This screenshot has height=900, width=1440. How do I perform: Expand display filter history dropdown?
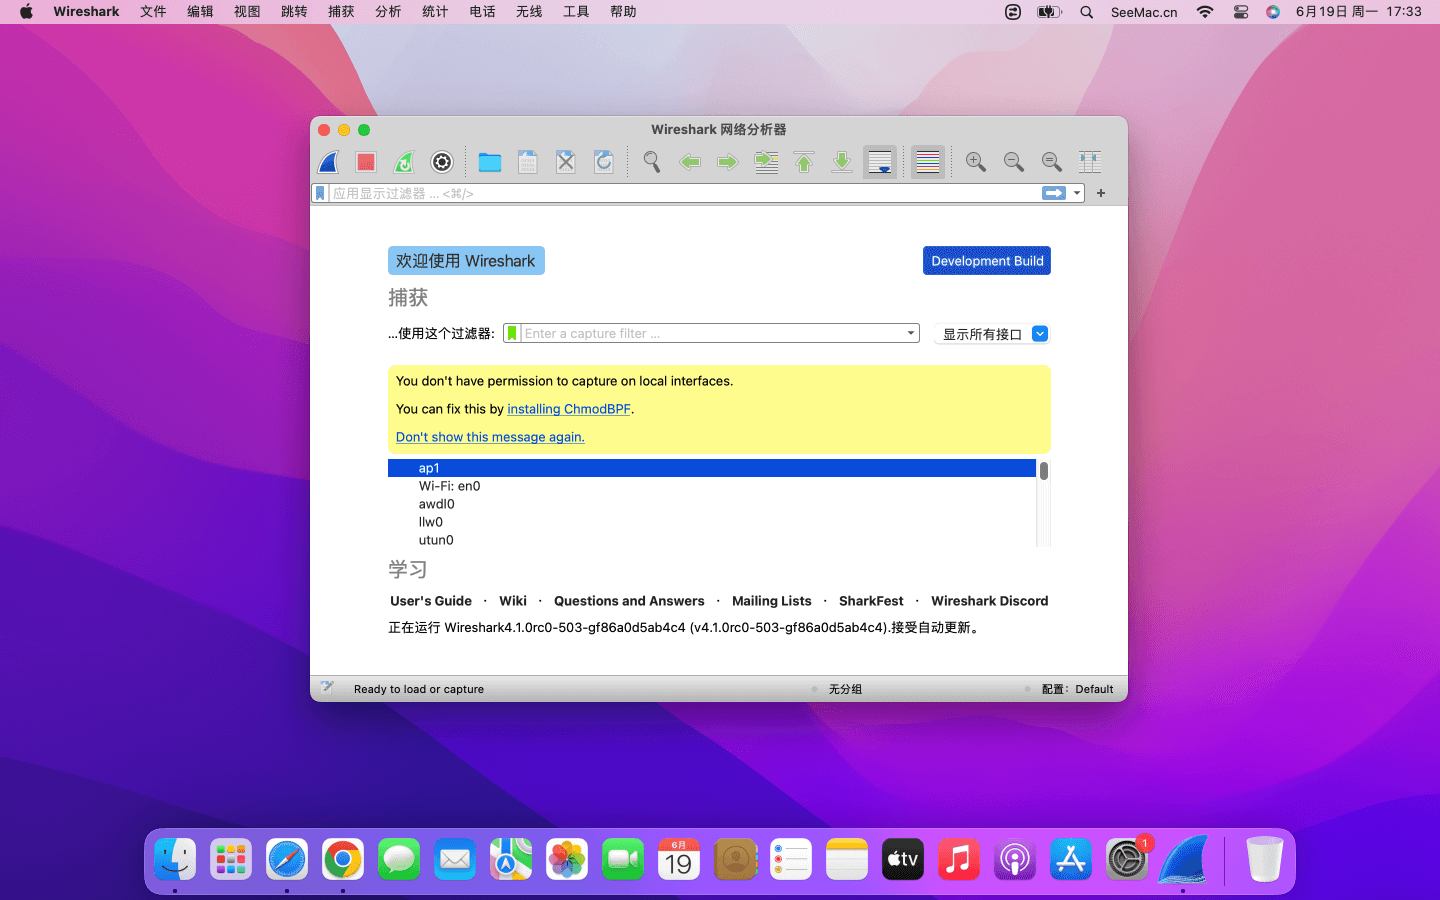click(1077, 193)
